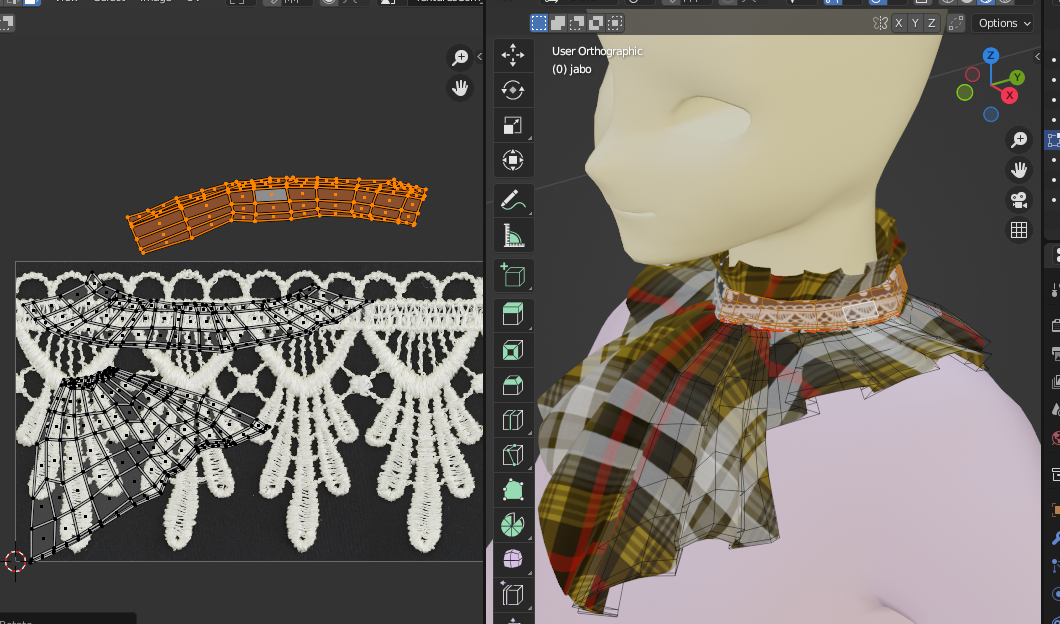Select the Loop Cut tool

pyautogui.click(x=513, y=421)
